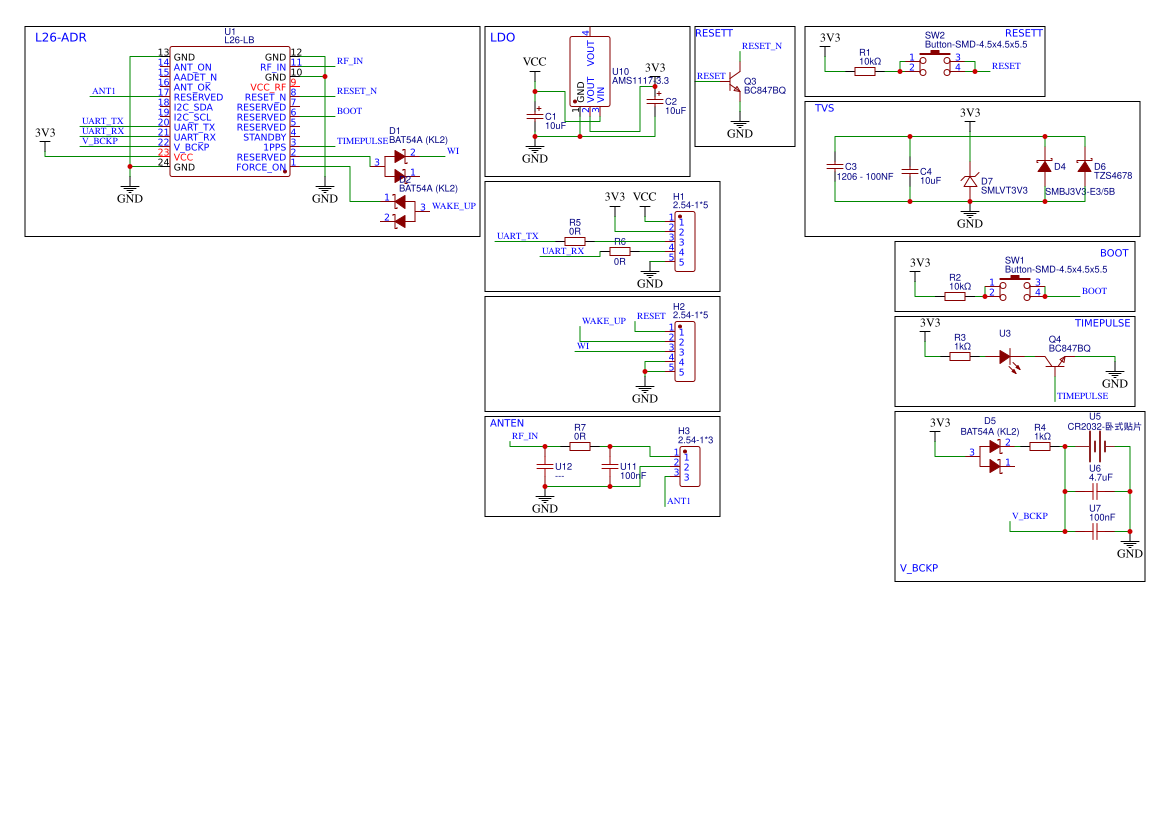1169x827 pixels.
Task: Click the D4 diode symbol
Action: coord(1044,166)
